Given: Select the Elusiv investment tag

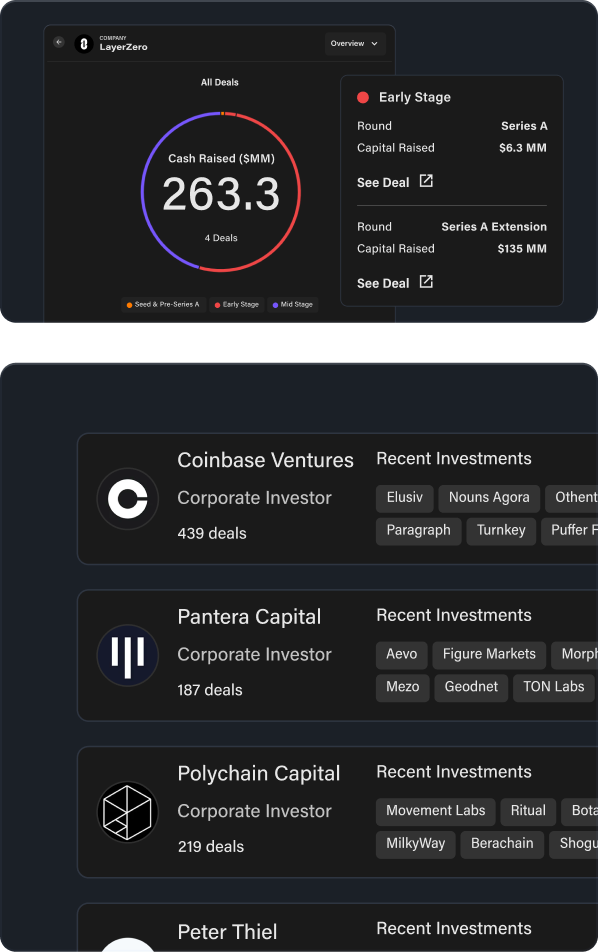Looking at the screenshot, I should pyautogui.click(x=404, y=498).
